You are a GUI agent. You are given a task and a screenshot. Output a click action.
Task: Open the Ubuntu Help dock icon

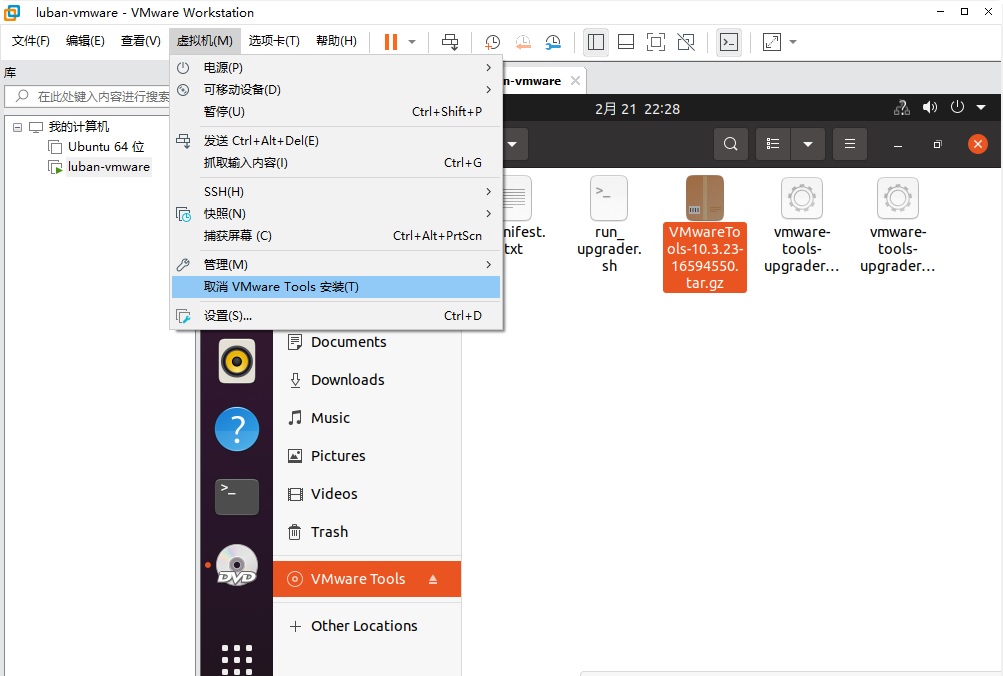coord(237,430)
